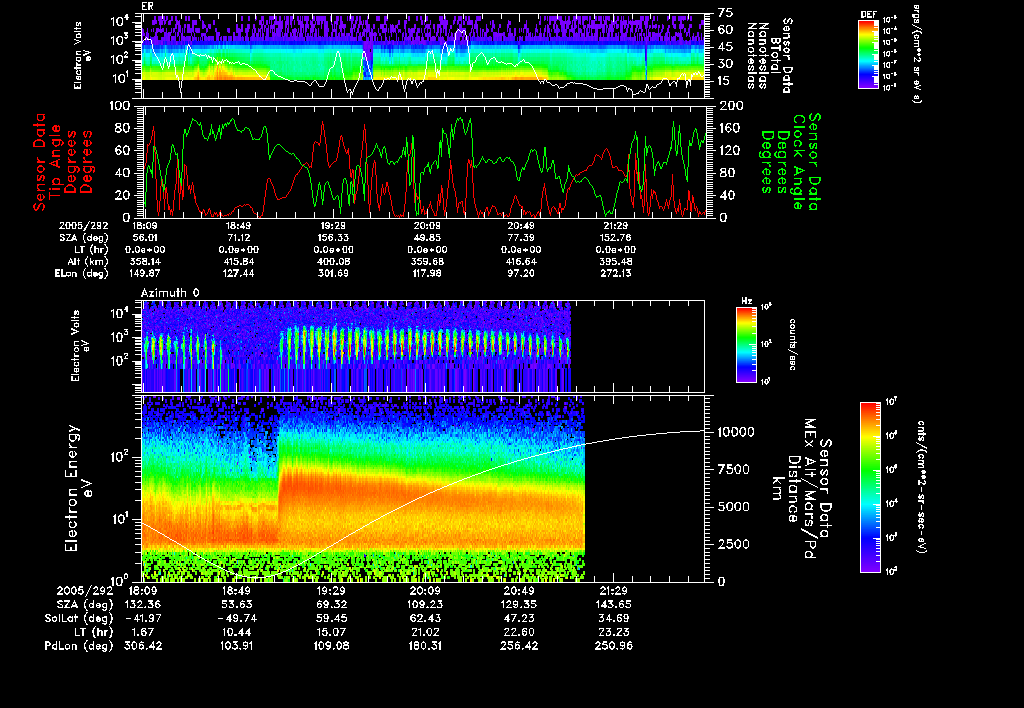This screenshot has height=708, width=1024.
Task: Select SolLat value -49.74
Action: 237,619
